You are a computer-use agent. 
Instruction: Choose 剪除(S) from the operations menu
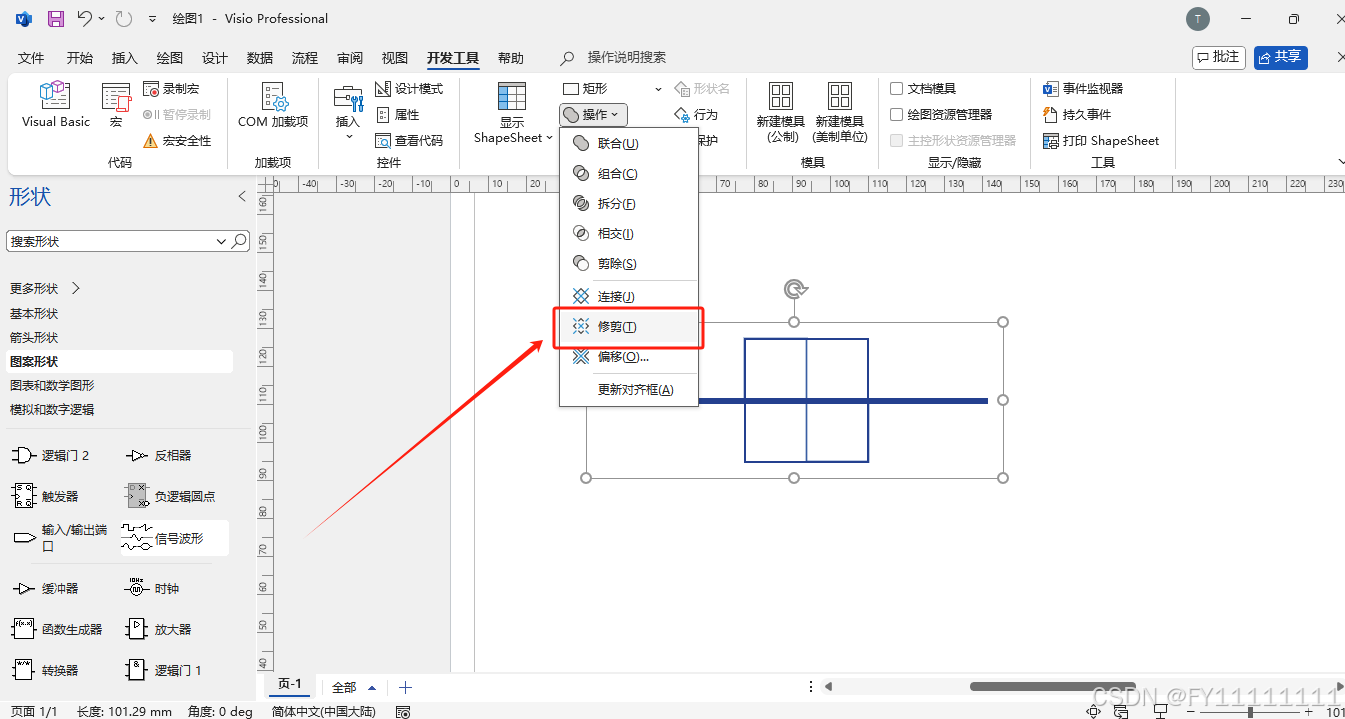[628, 264]
